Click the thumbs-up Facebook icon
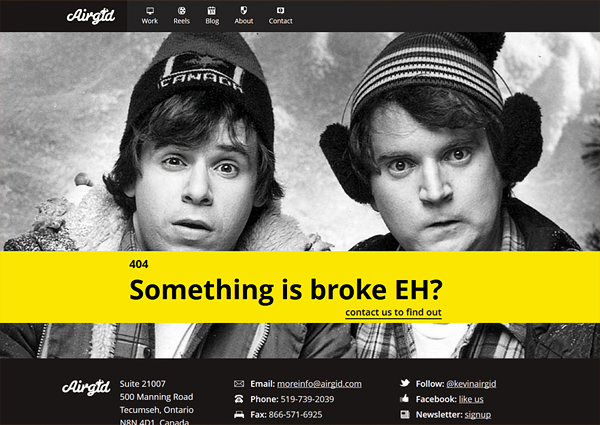Viewport: 600px width, 425px height. coord(404,399)
